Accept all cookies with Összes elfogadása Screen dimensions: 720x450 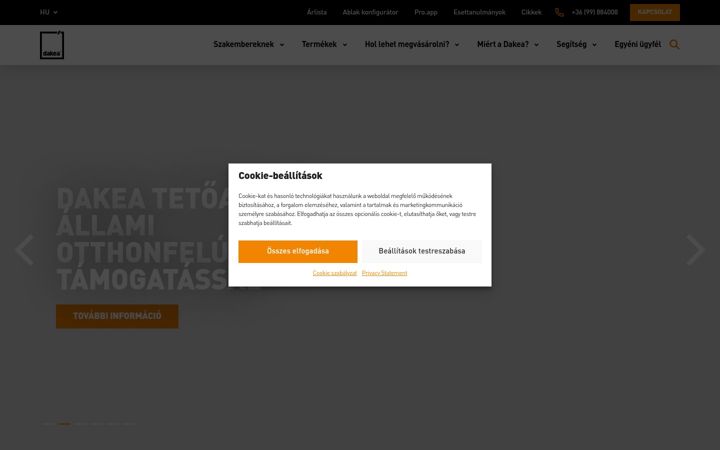tap(298, 252)
